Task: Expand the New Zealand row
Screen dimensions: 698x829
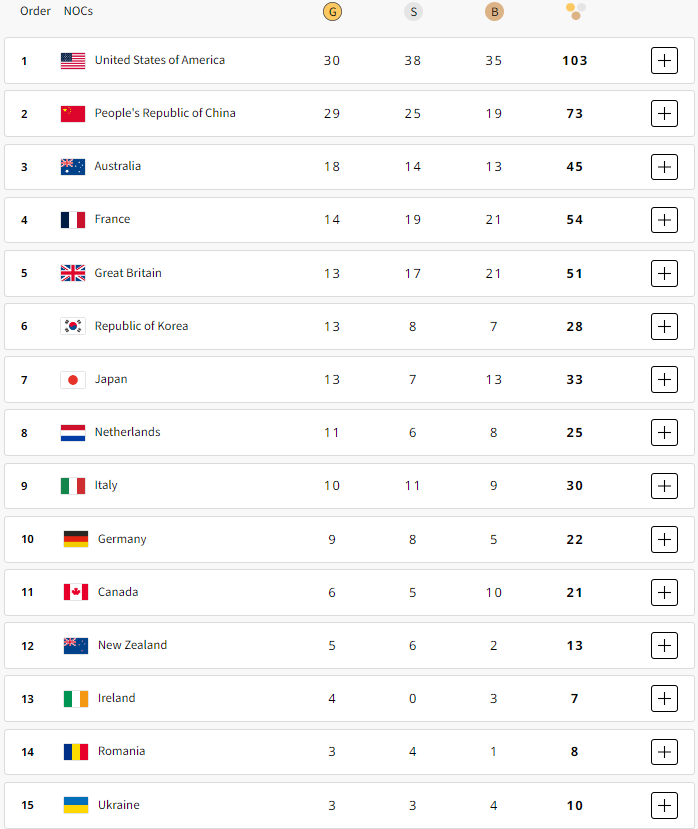Action: tap(664, 645)
